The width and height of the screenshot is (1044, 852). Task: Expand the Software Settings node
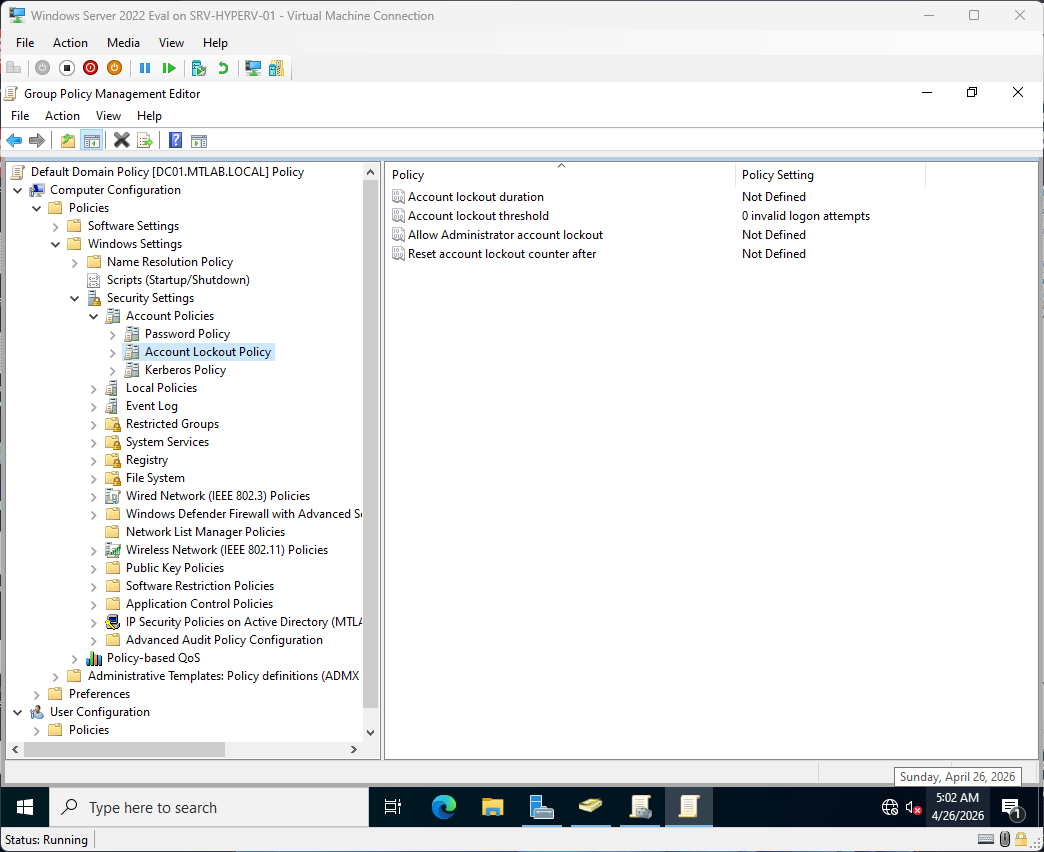tap(56, 226)
